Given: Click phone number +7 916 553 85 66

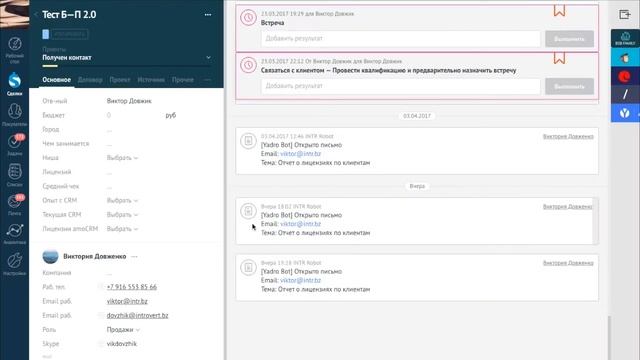Looking at the screenshot, I should (x=132, y=287).
